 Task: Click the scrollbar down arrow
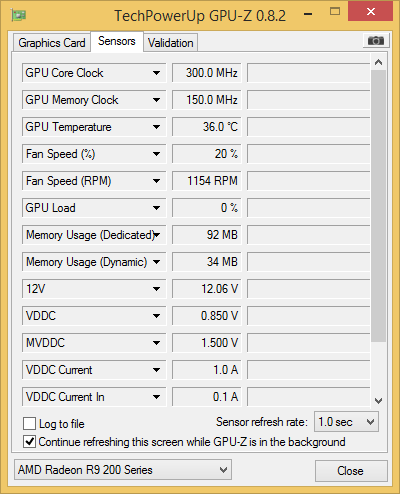[378, 401]
